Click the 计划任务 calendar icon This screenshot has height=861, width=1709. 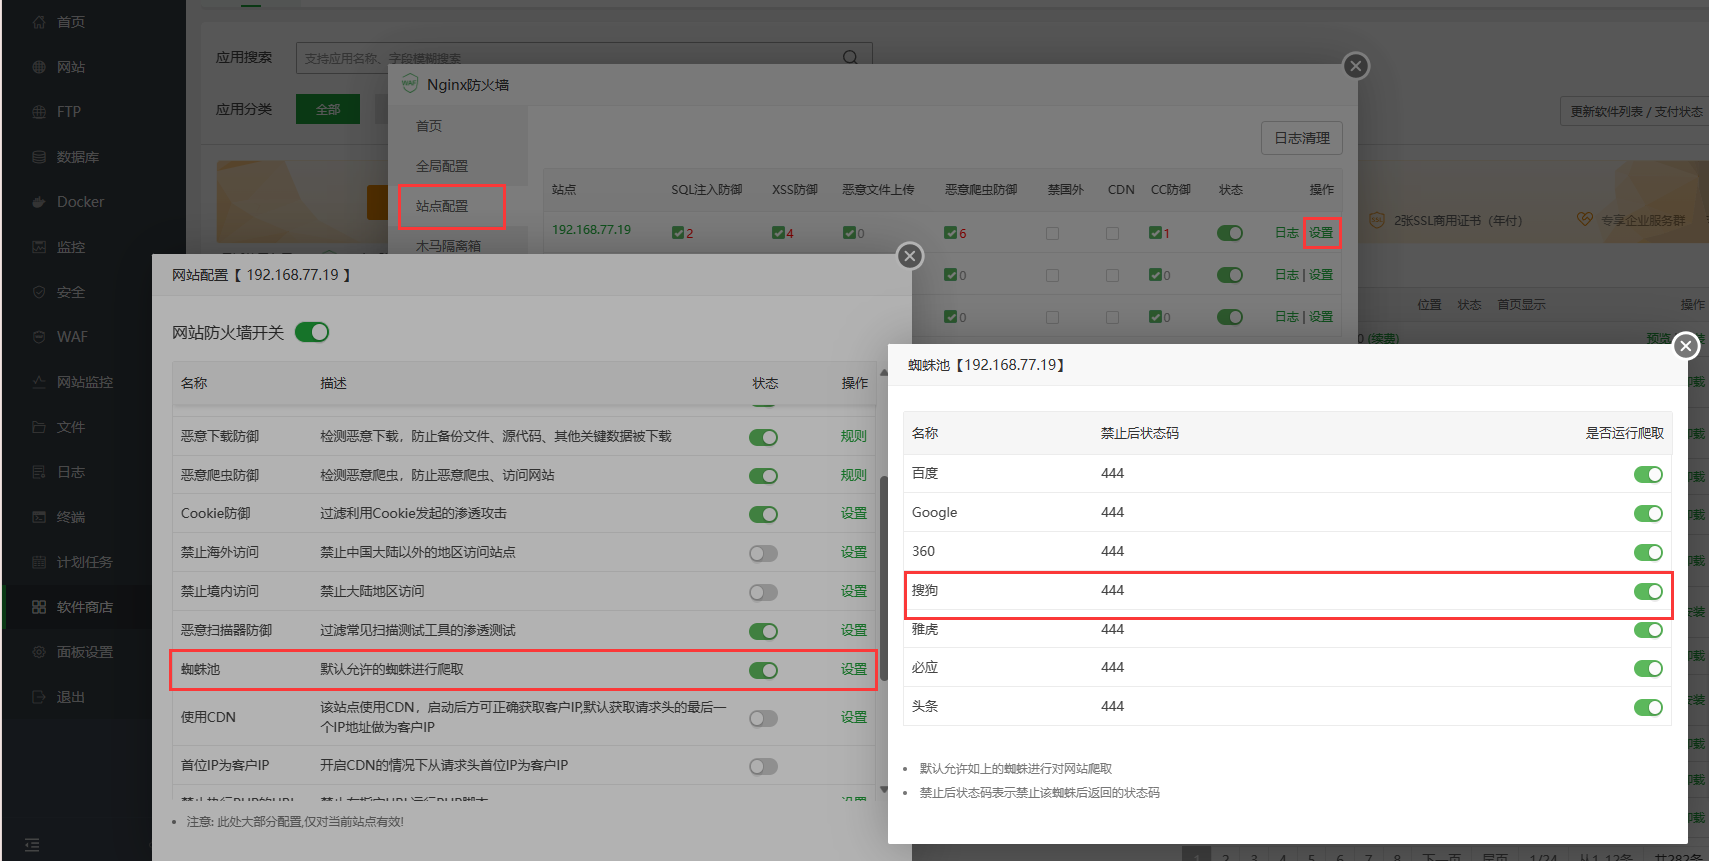coord(39,562)
